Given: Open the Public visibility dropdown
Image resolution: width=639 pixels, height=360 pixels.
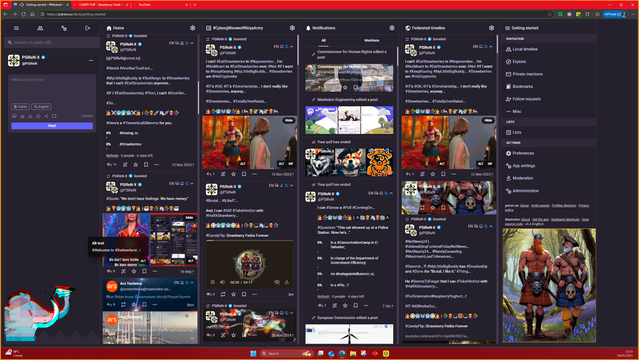Looking at the screenshot, I should pyautogui.click(x=20, y=106).
